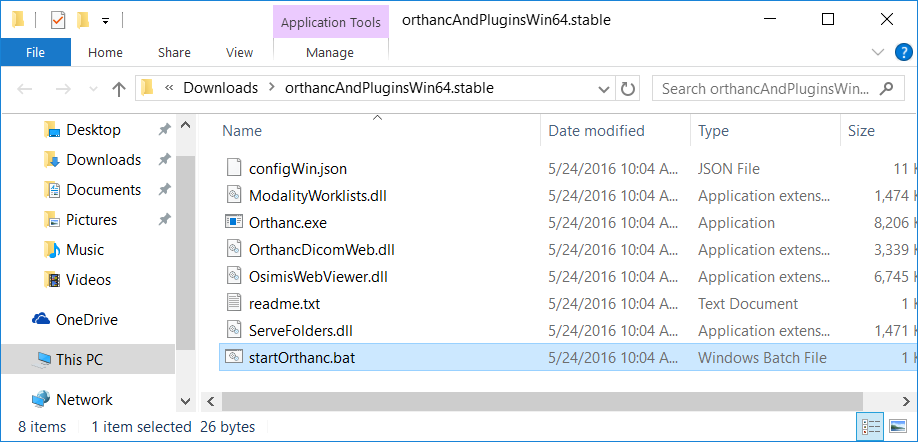The height and width of the screenshot is (442, 918).
Task: Click the double chevron in address bar
Action: click(x=169, y=88)
